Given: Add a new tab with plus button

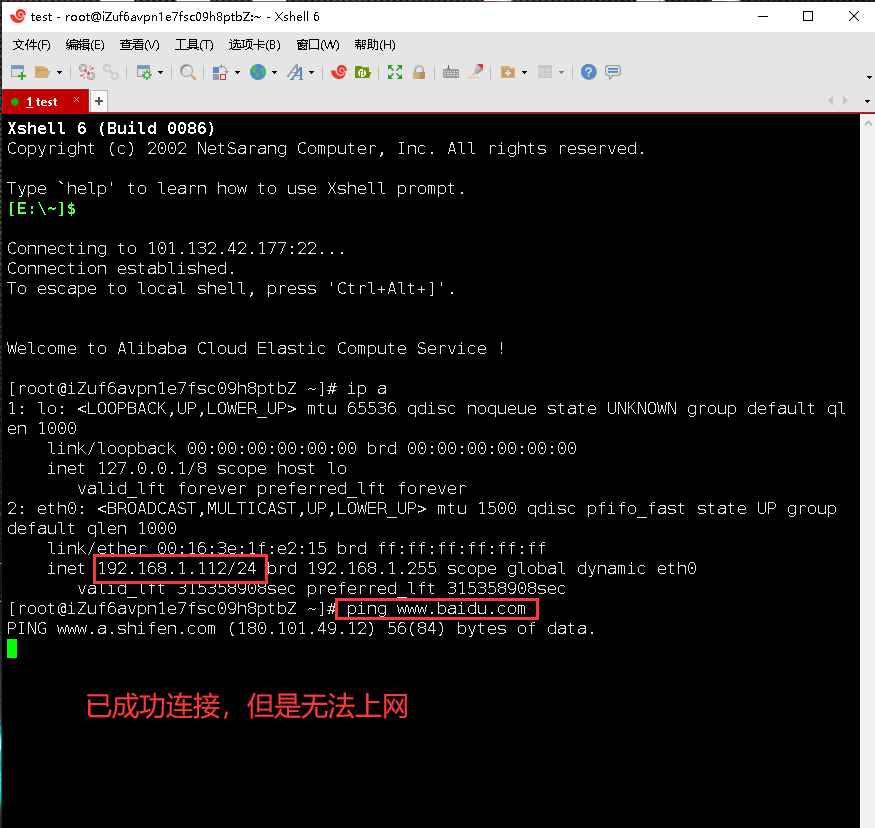Looking at the screenshot, I should 99,101.
